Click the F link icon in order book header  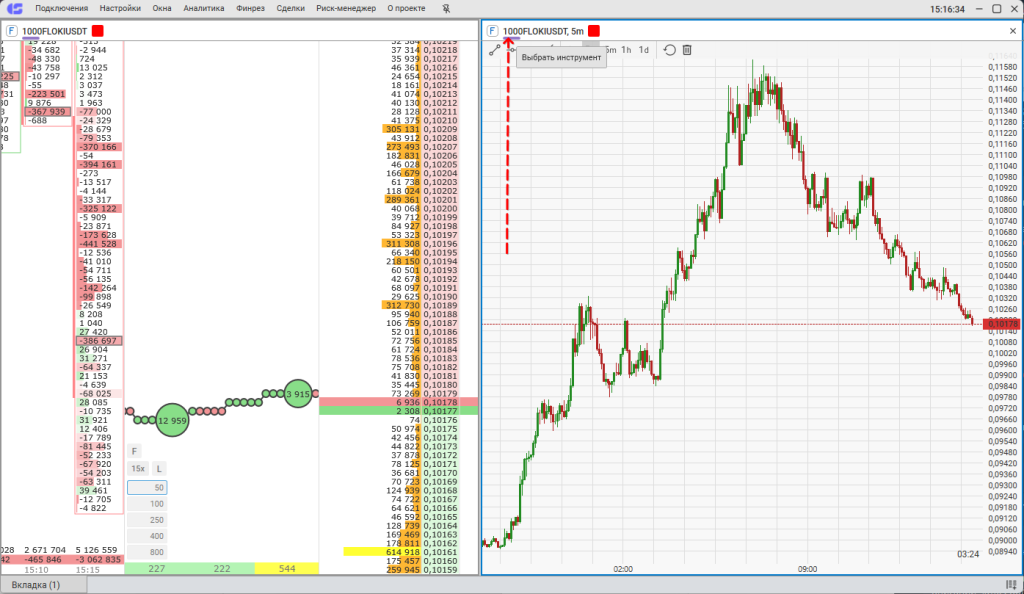11,31
